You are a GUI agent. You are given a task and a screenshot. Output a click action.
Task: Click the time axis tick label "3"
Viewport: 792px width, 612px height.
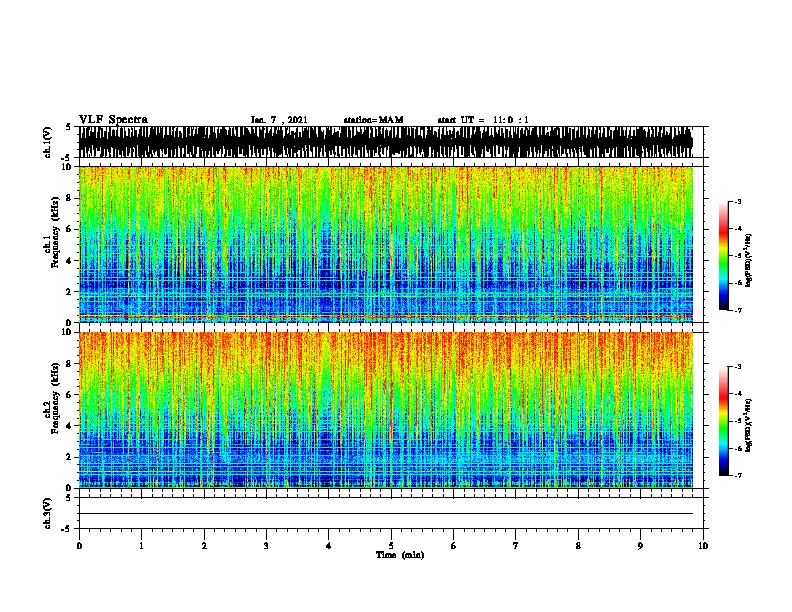click(266, 546)
